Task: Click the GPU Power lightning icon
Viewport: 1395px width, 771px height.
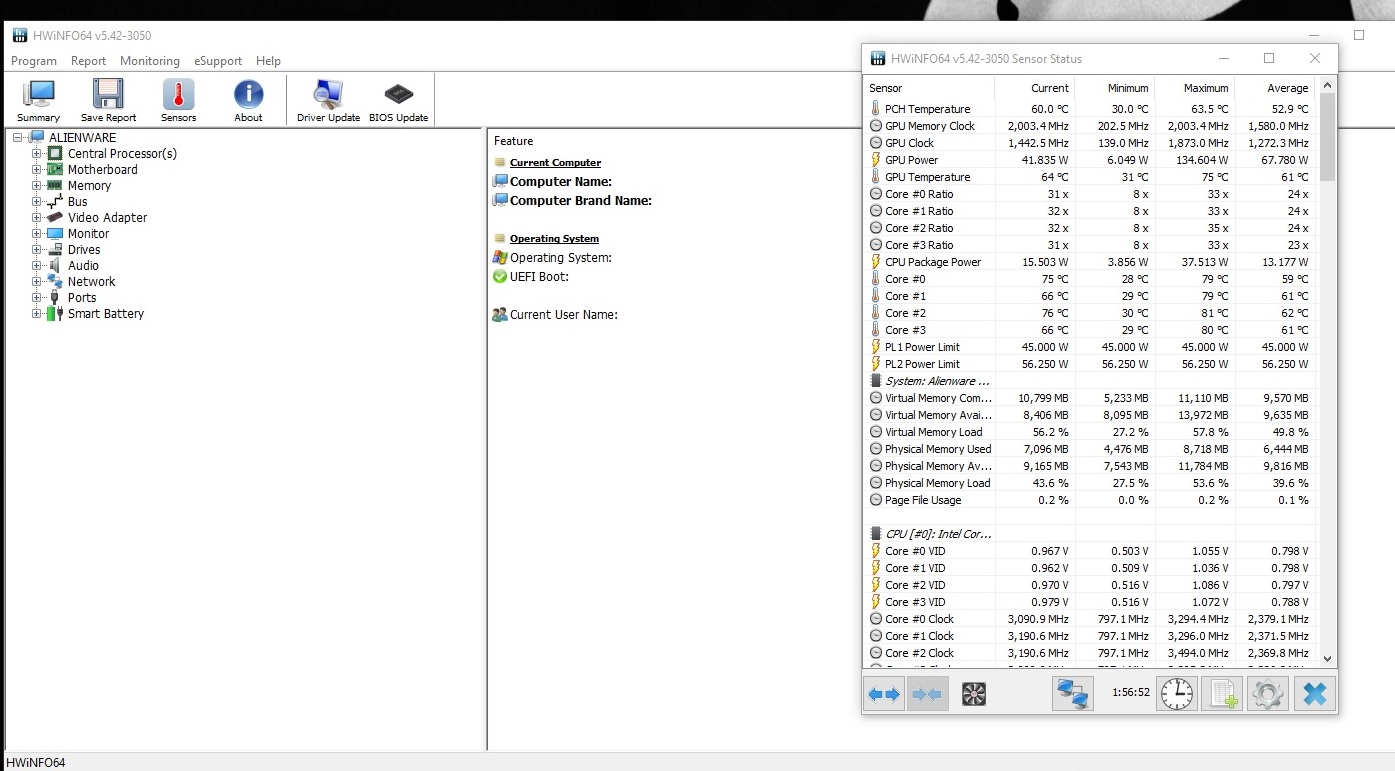Action: pyautogui.click(x=876, y=160)
